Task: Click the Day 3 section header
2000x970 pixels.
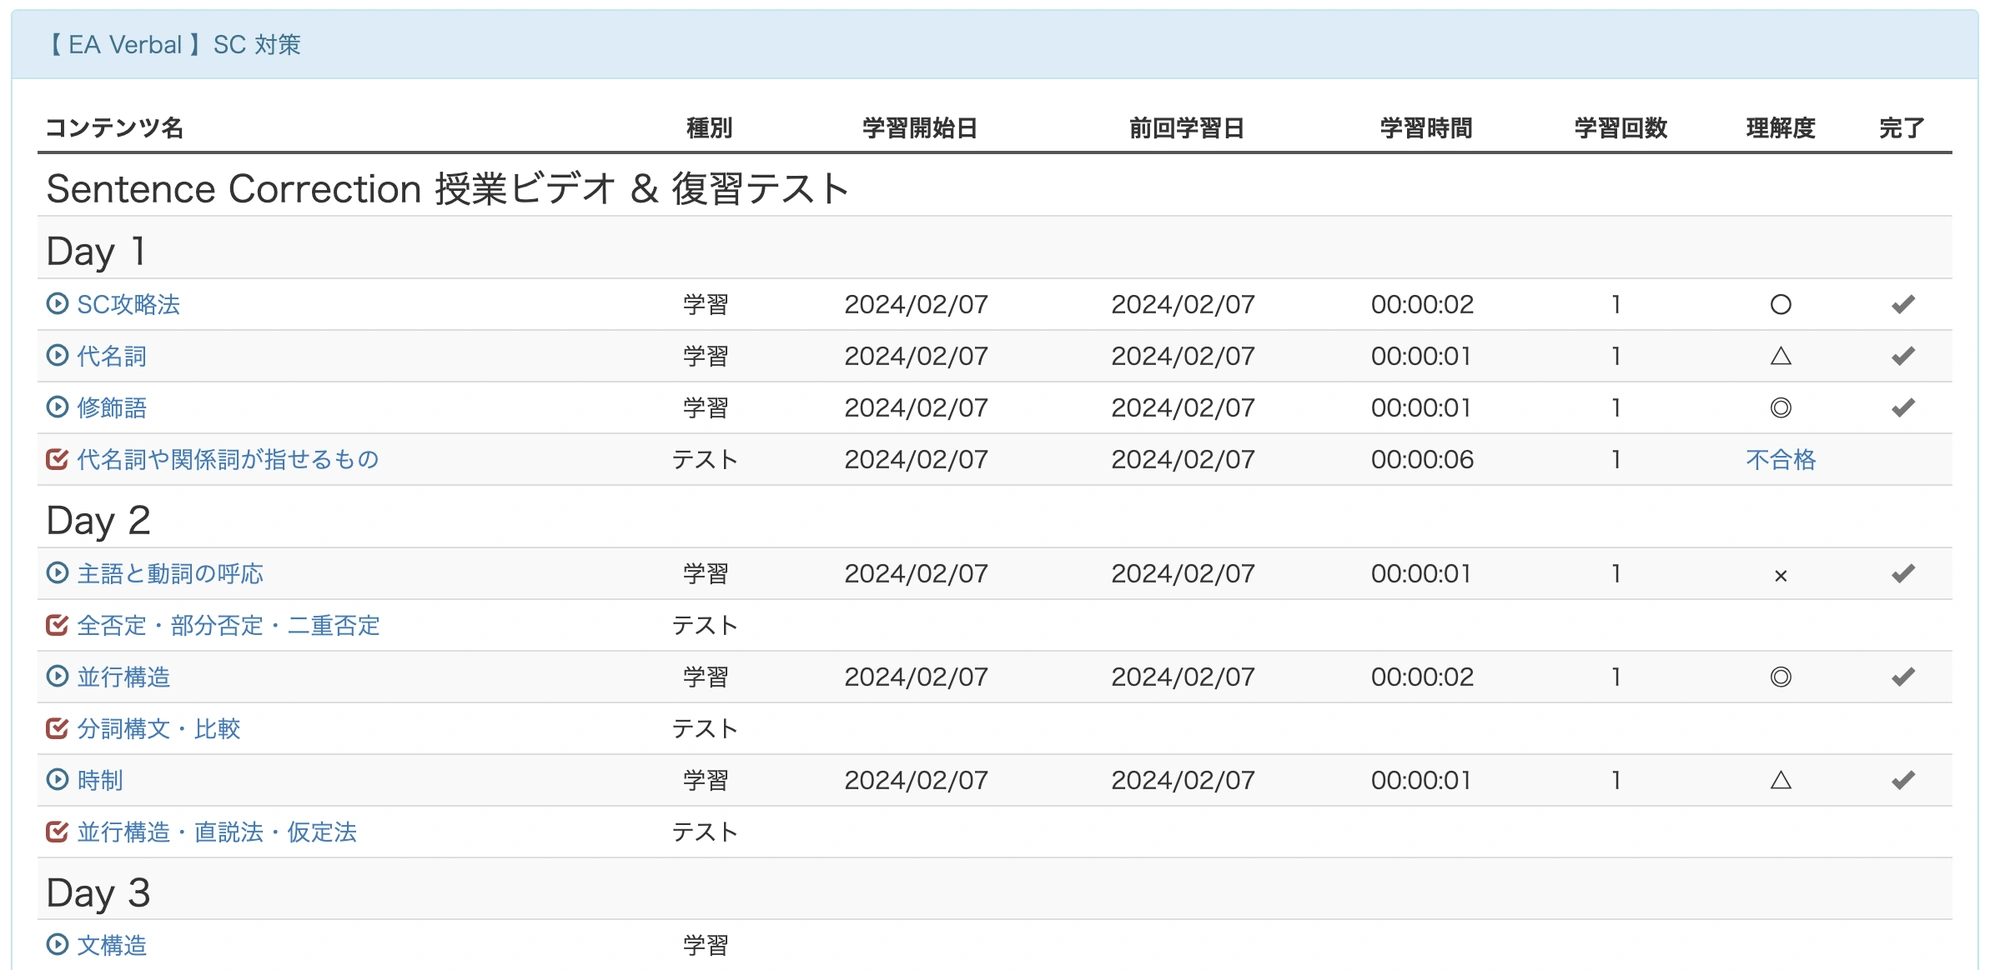Action: (x=98, y=893)
